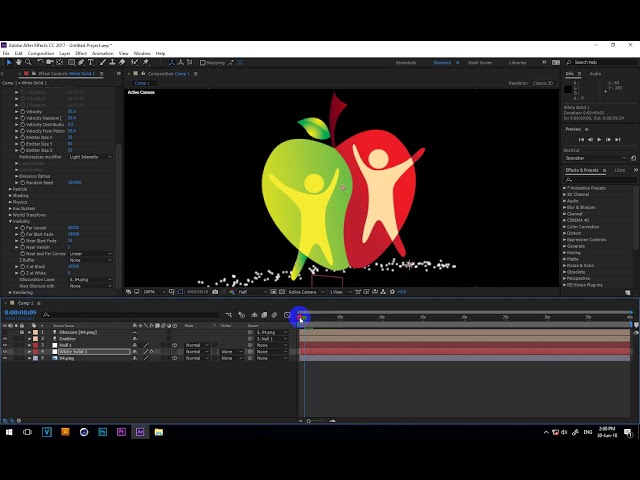Open the Composition menu
Screen dimensions: 640x480
coord(41,53)
